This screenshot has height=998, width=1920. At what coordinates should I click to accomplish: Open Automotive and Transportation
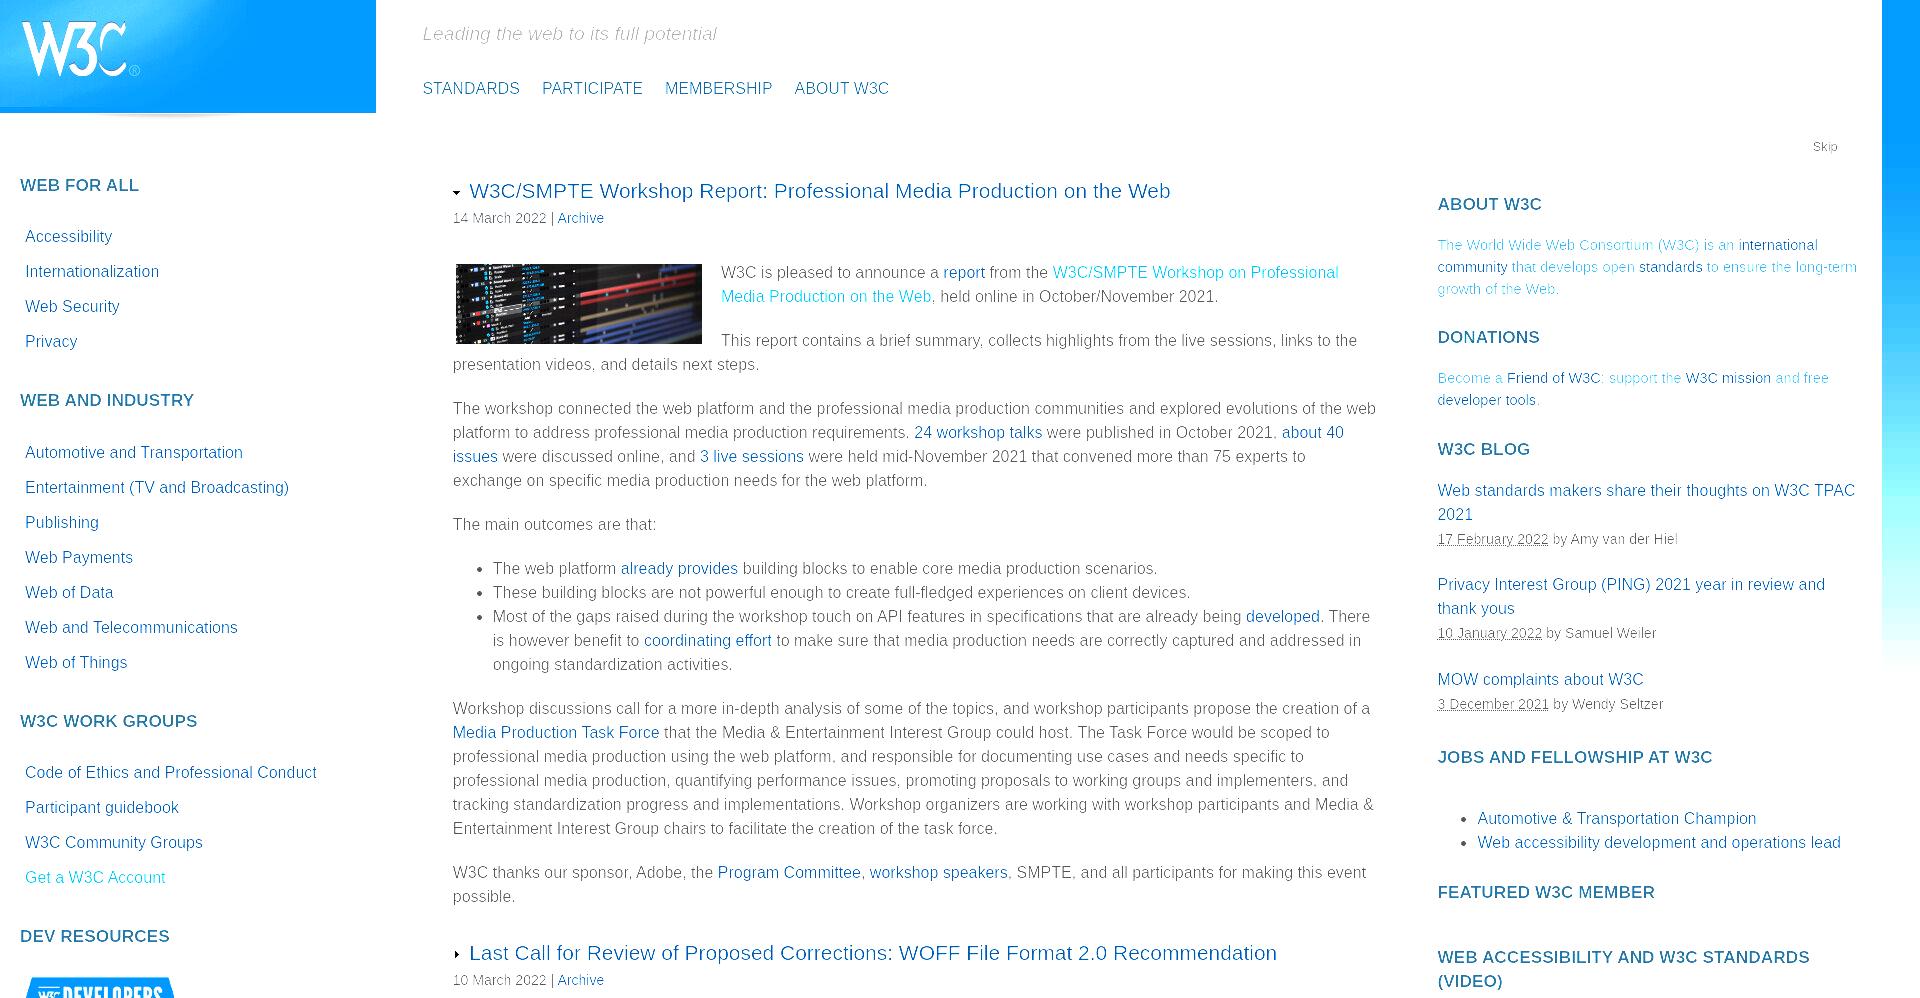tap(134, 452)
